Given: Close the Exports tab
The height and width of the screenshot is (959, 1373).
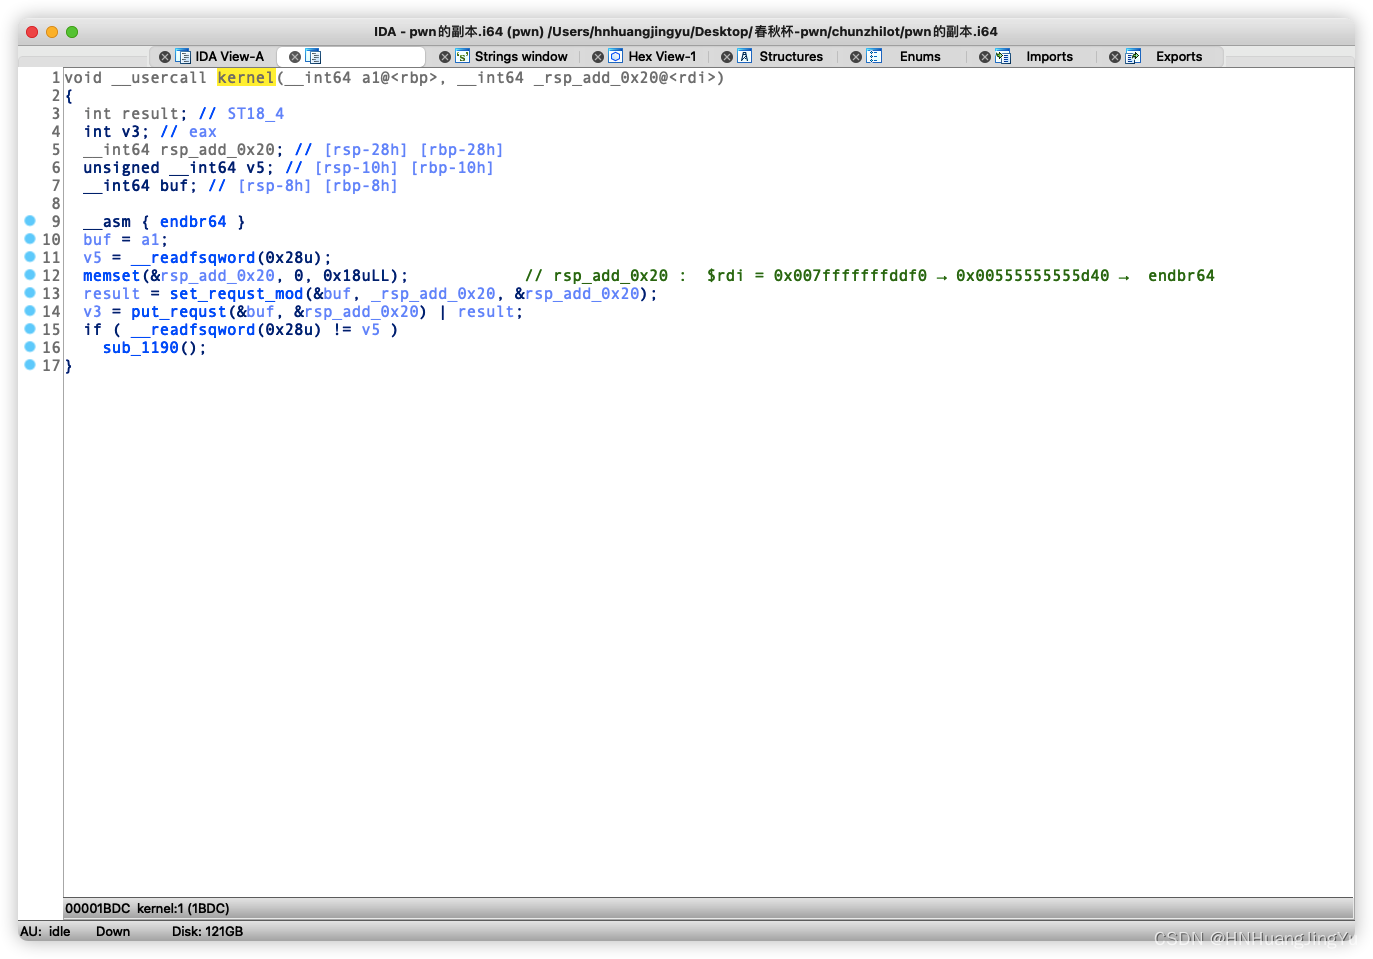Looking at the screenshot, I should click(x=1115, y=57).
